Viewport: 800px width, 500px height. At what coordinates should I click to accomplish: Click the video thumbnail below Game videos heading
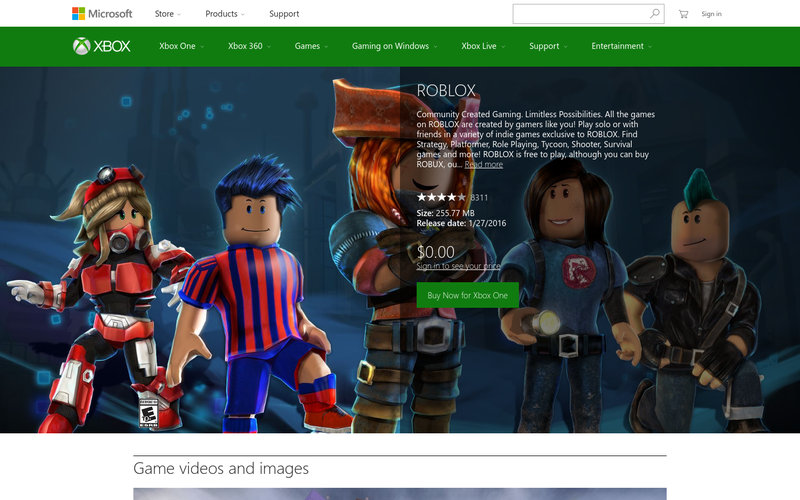tap(400, 494)
